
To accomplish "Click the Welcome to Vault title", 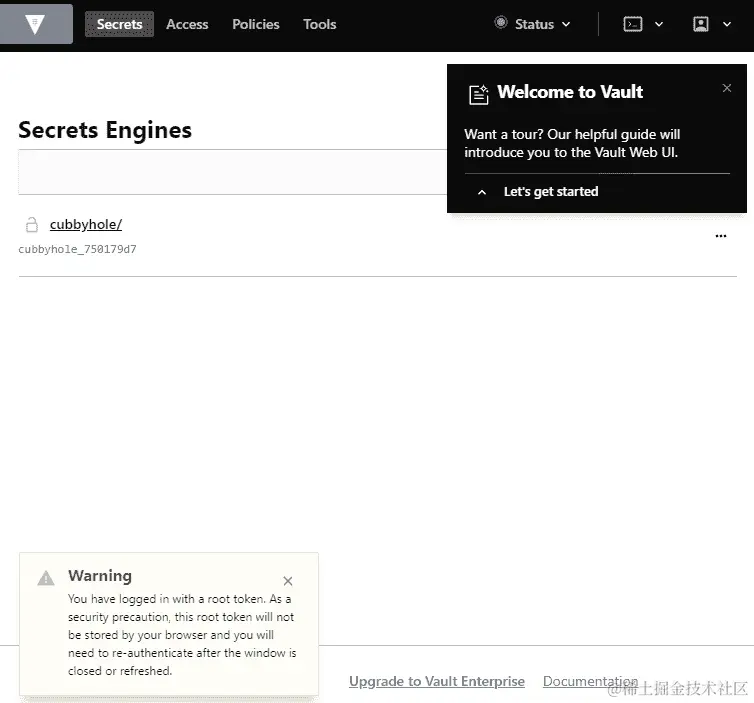I will click(570, 91).
